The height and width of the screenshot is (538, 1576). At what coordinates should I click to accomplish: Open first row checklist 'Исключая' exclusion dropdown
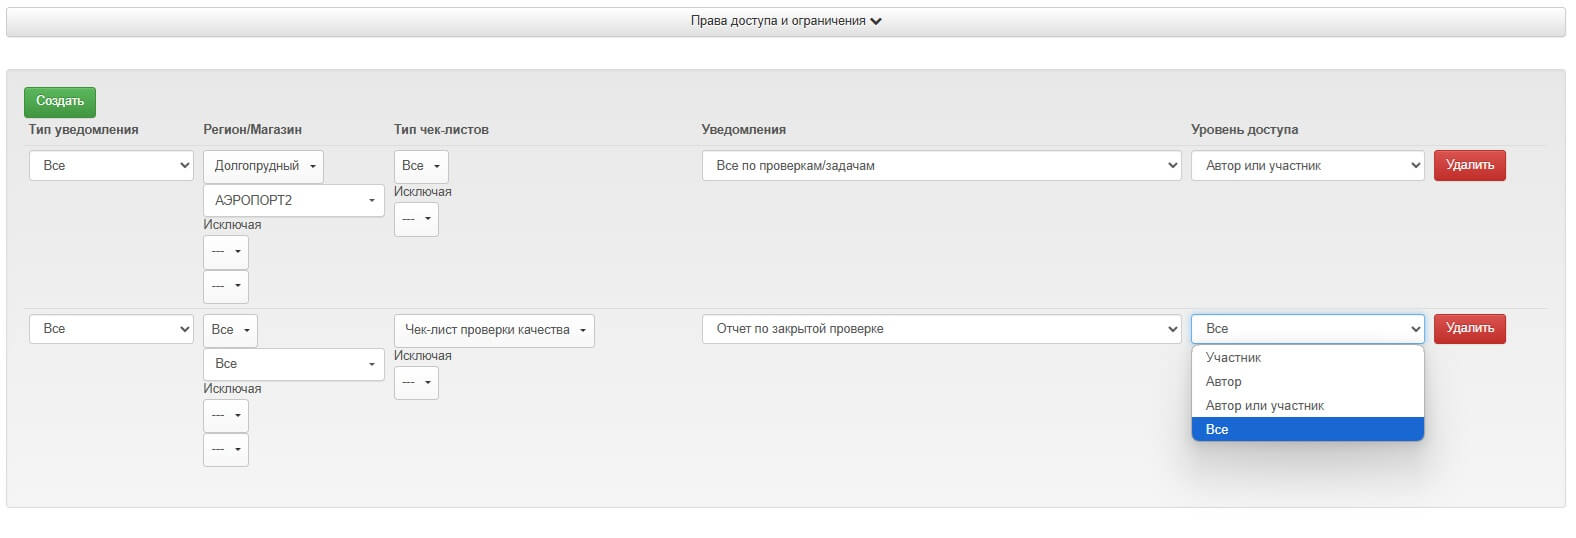(416, 219)
